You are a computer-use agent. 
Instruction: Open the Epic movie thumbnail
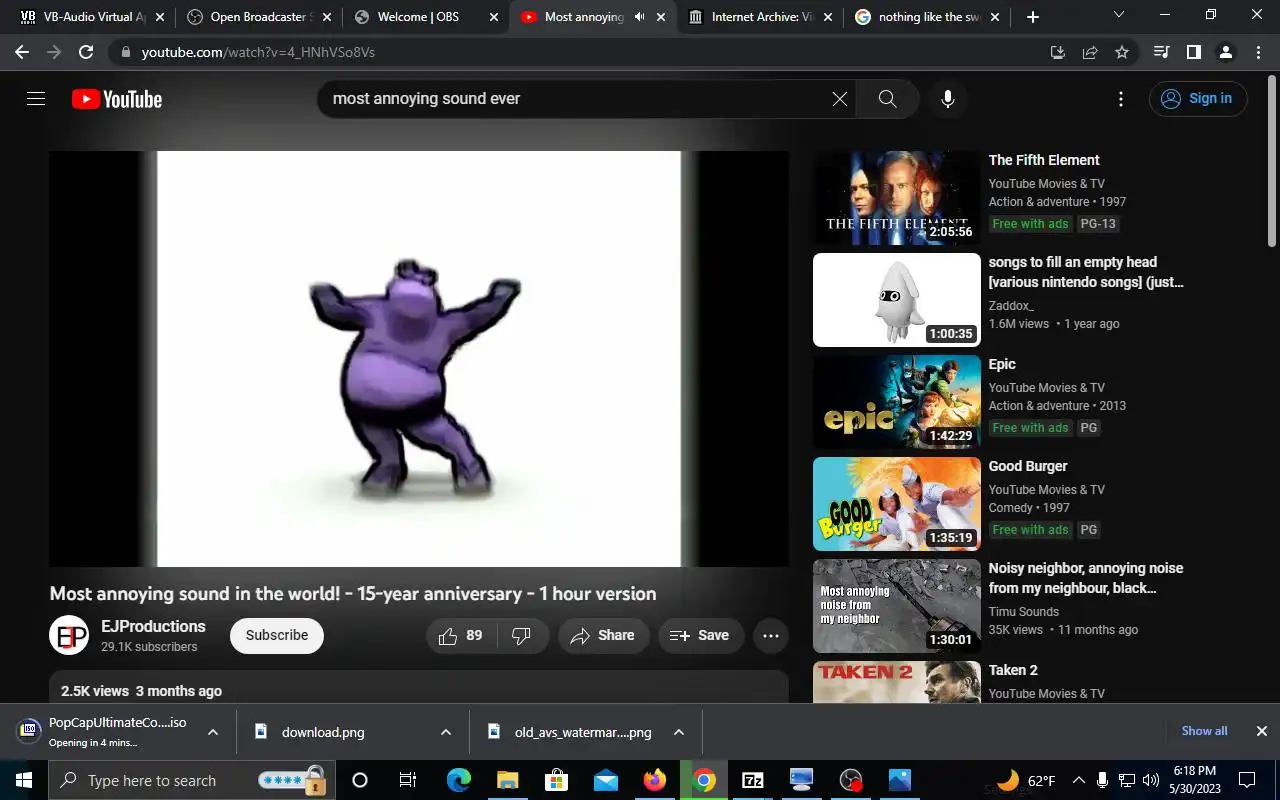(x=897, y=402)
